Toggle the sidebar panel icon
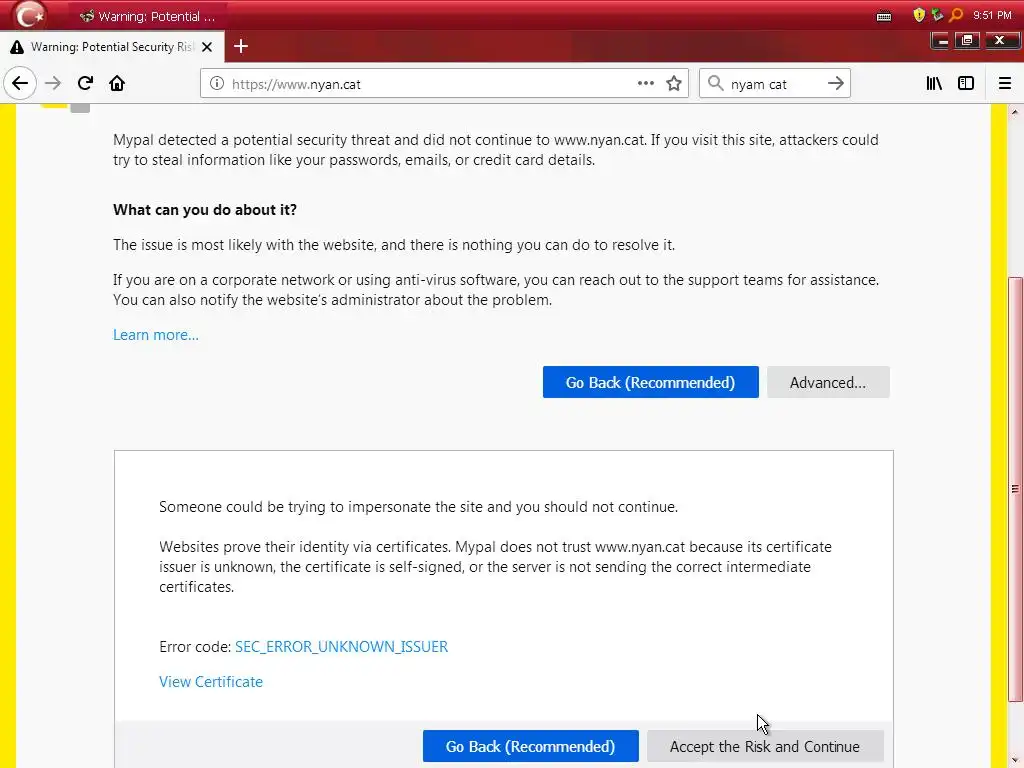Viewport: 1024px width, 768px height. coord(966,84)
